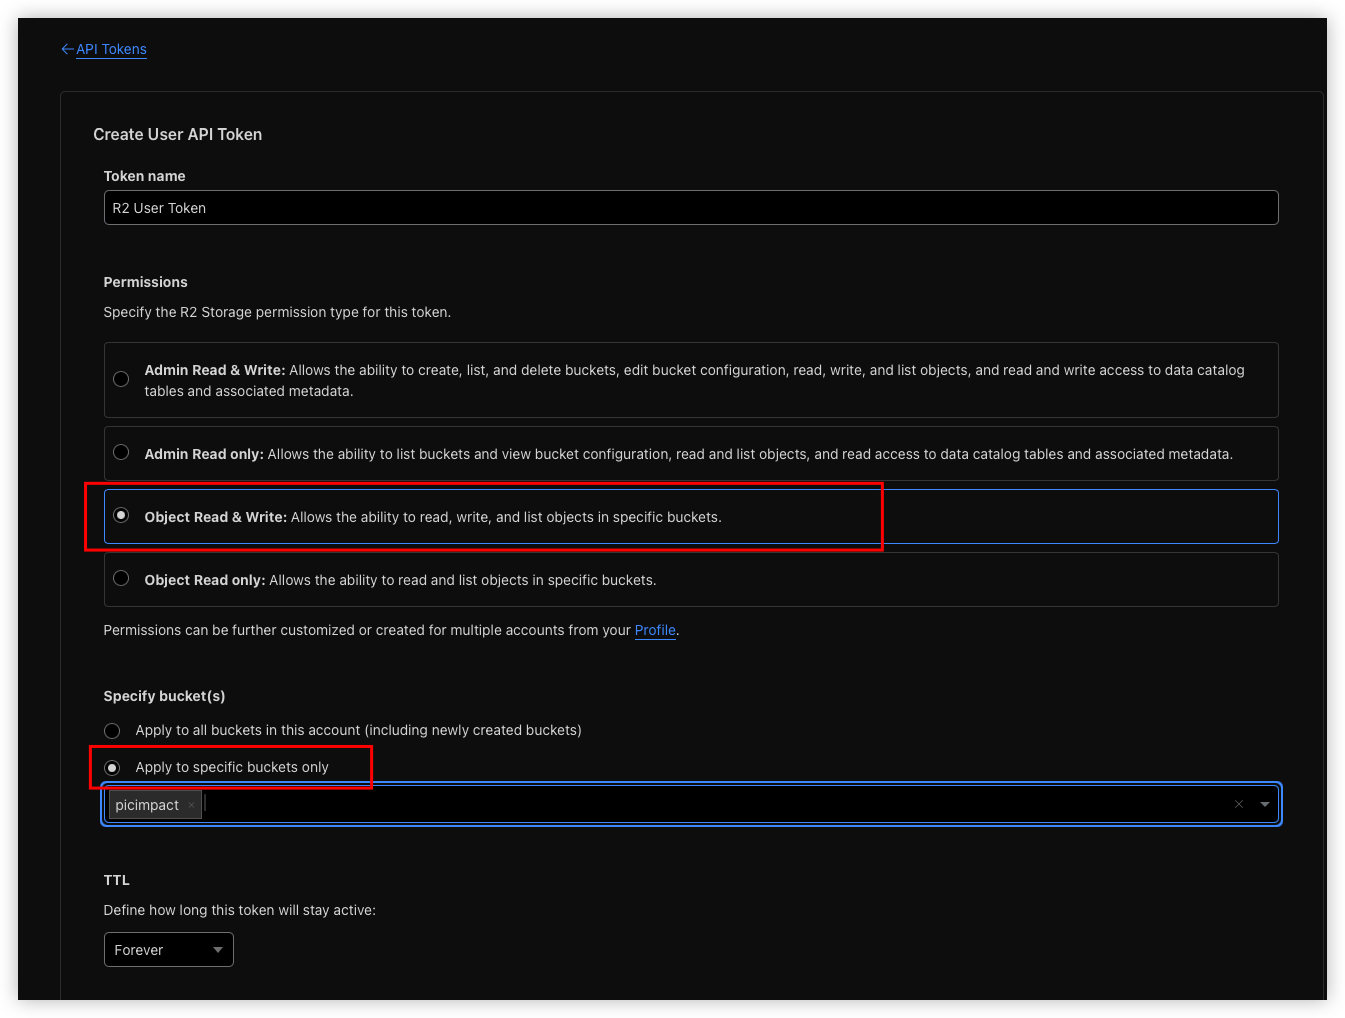This screenshot has height=1018, width=1345.
Task: Click 'Specify the R2 Storage permission' text
Action: click(x=277, y=312)
